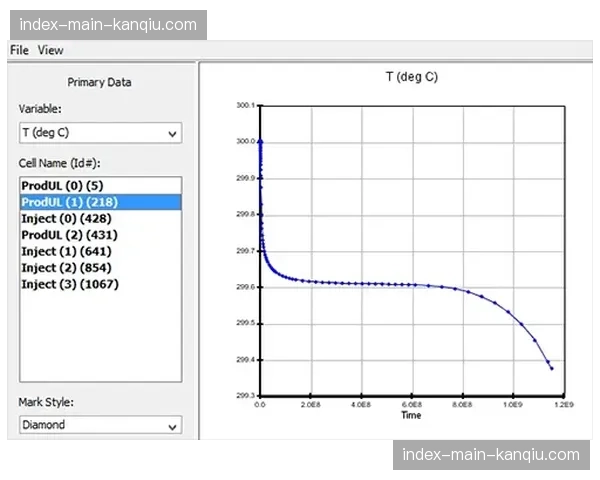Open the View menu

click(x=50, y=50)
